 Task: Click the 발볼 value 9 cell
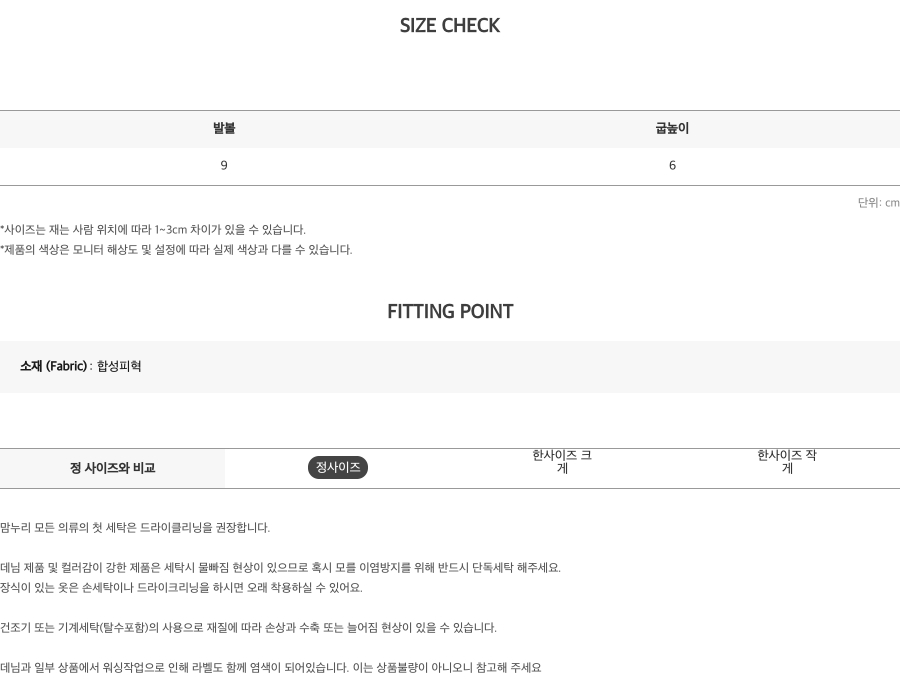[x=224, y=166]
